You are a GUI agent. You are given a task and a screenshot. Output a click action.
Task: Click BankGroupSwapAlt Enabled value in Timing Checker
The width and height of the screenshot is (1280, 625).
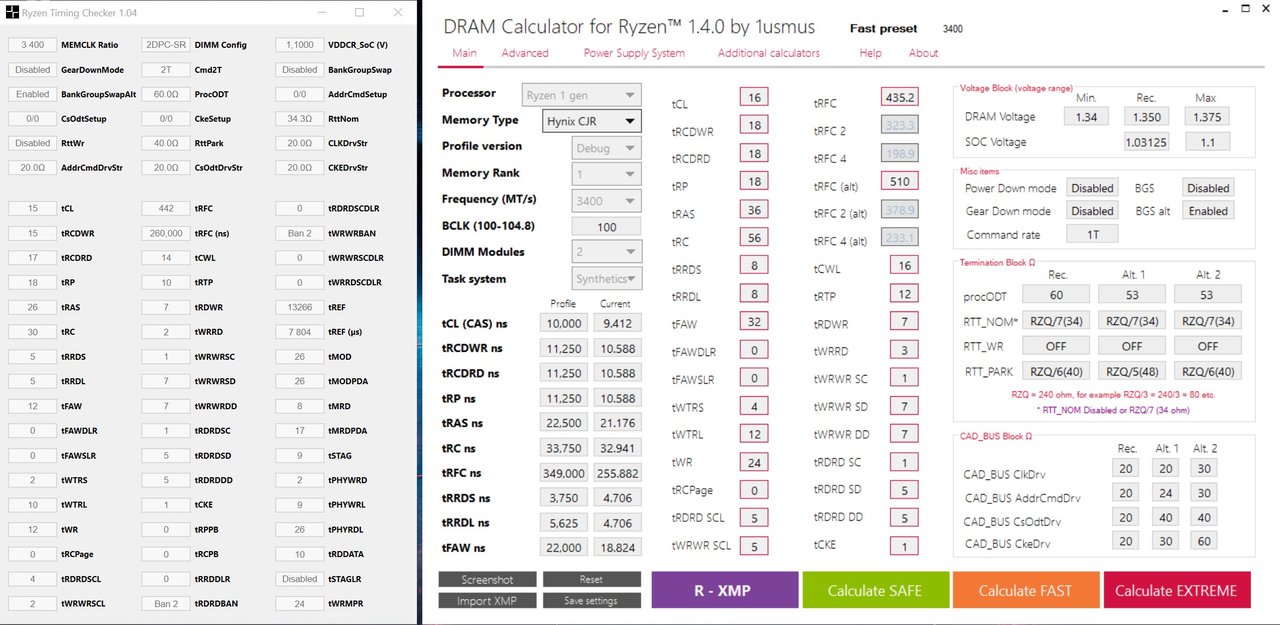coord(33,95)
